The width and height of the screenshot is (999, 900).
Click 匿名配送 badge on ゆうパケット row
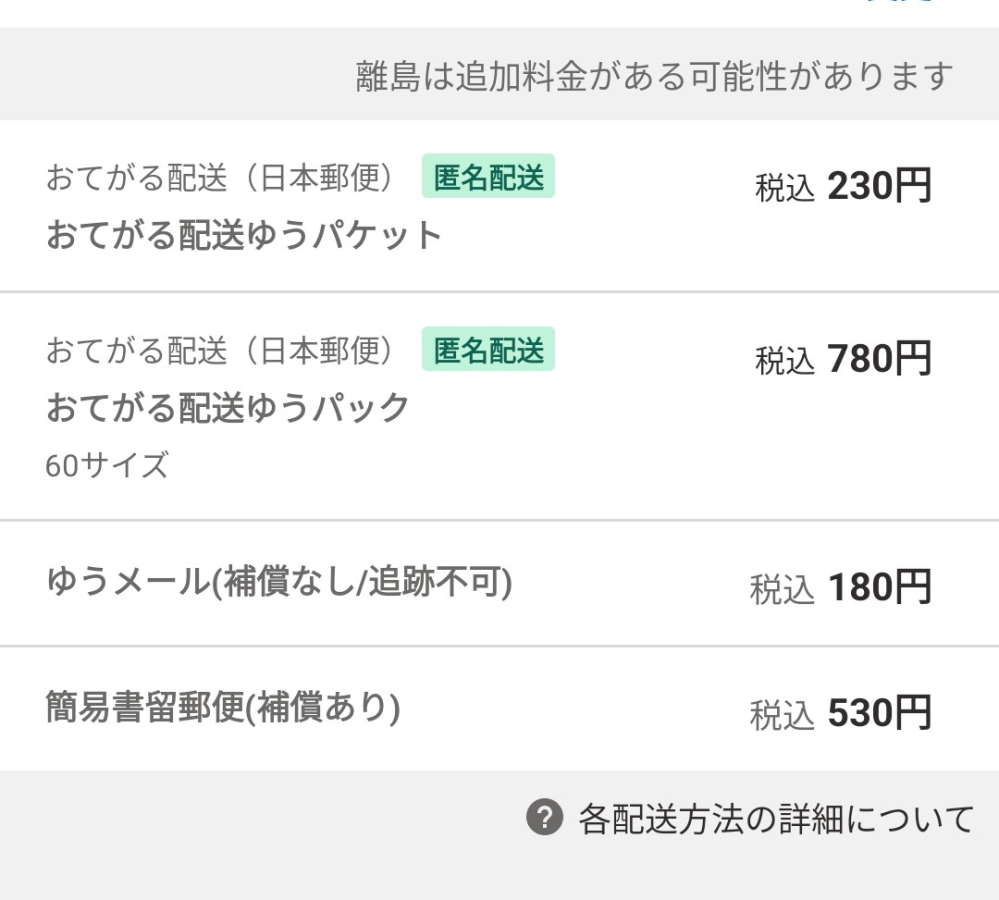488,176
